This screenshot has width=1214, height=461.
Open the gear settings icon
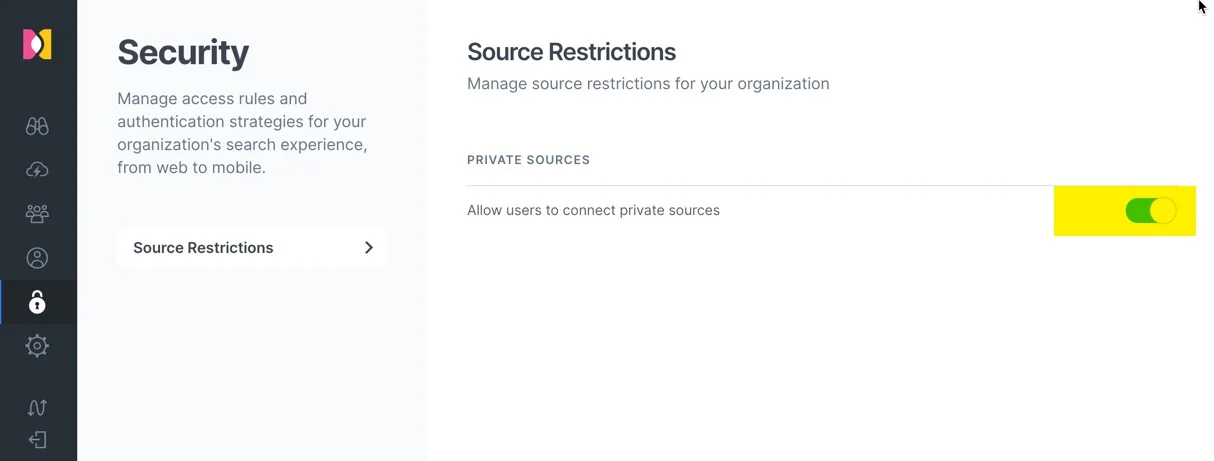point(37,346)
